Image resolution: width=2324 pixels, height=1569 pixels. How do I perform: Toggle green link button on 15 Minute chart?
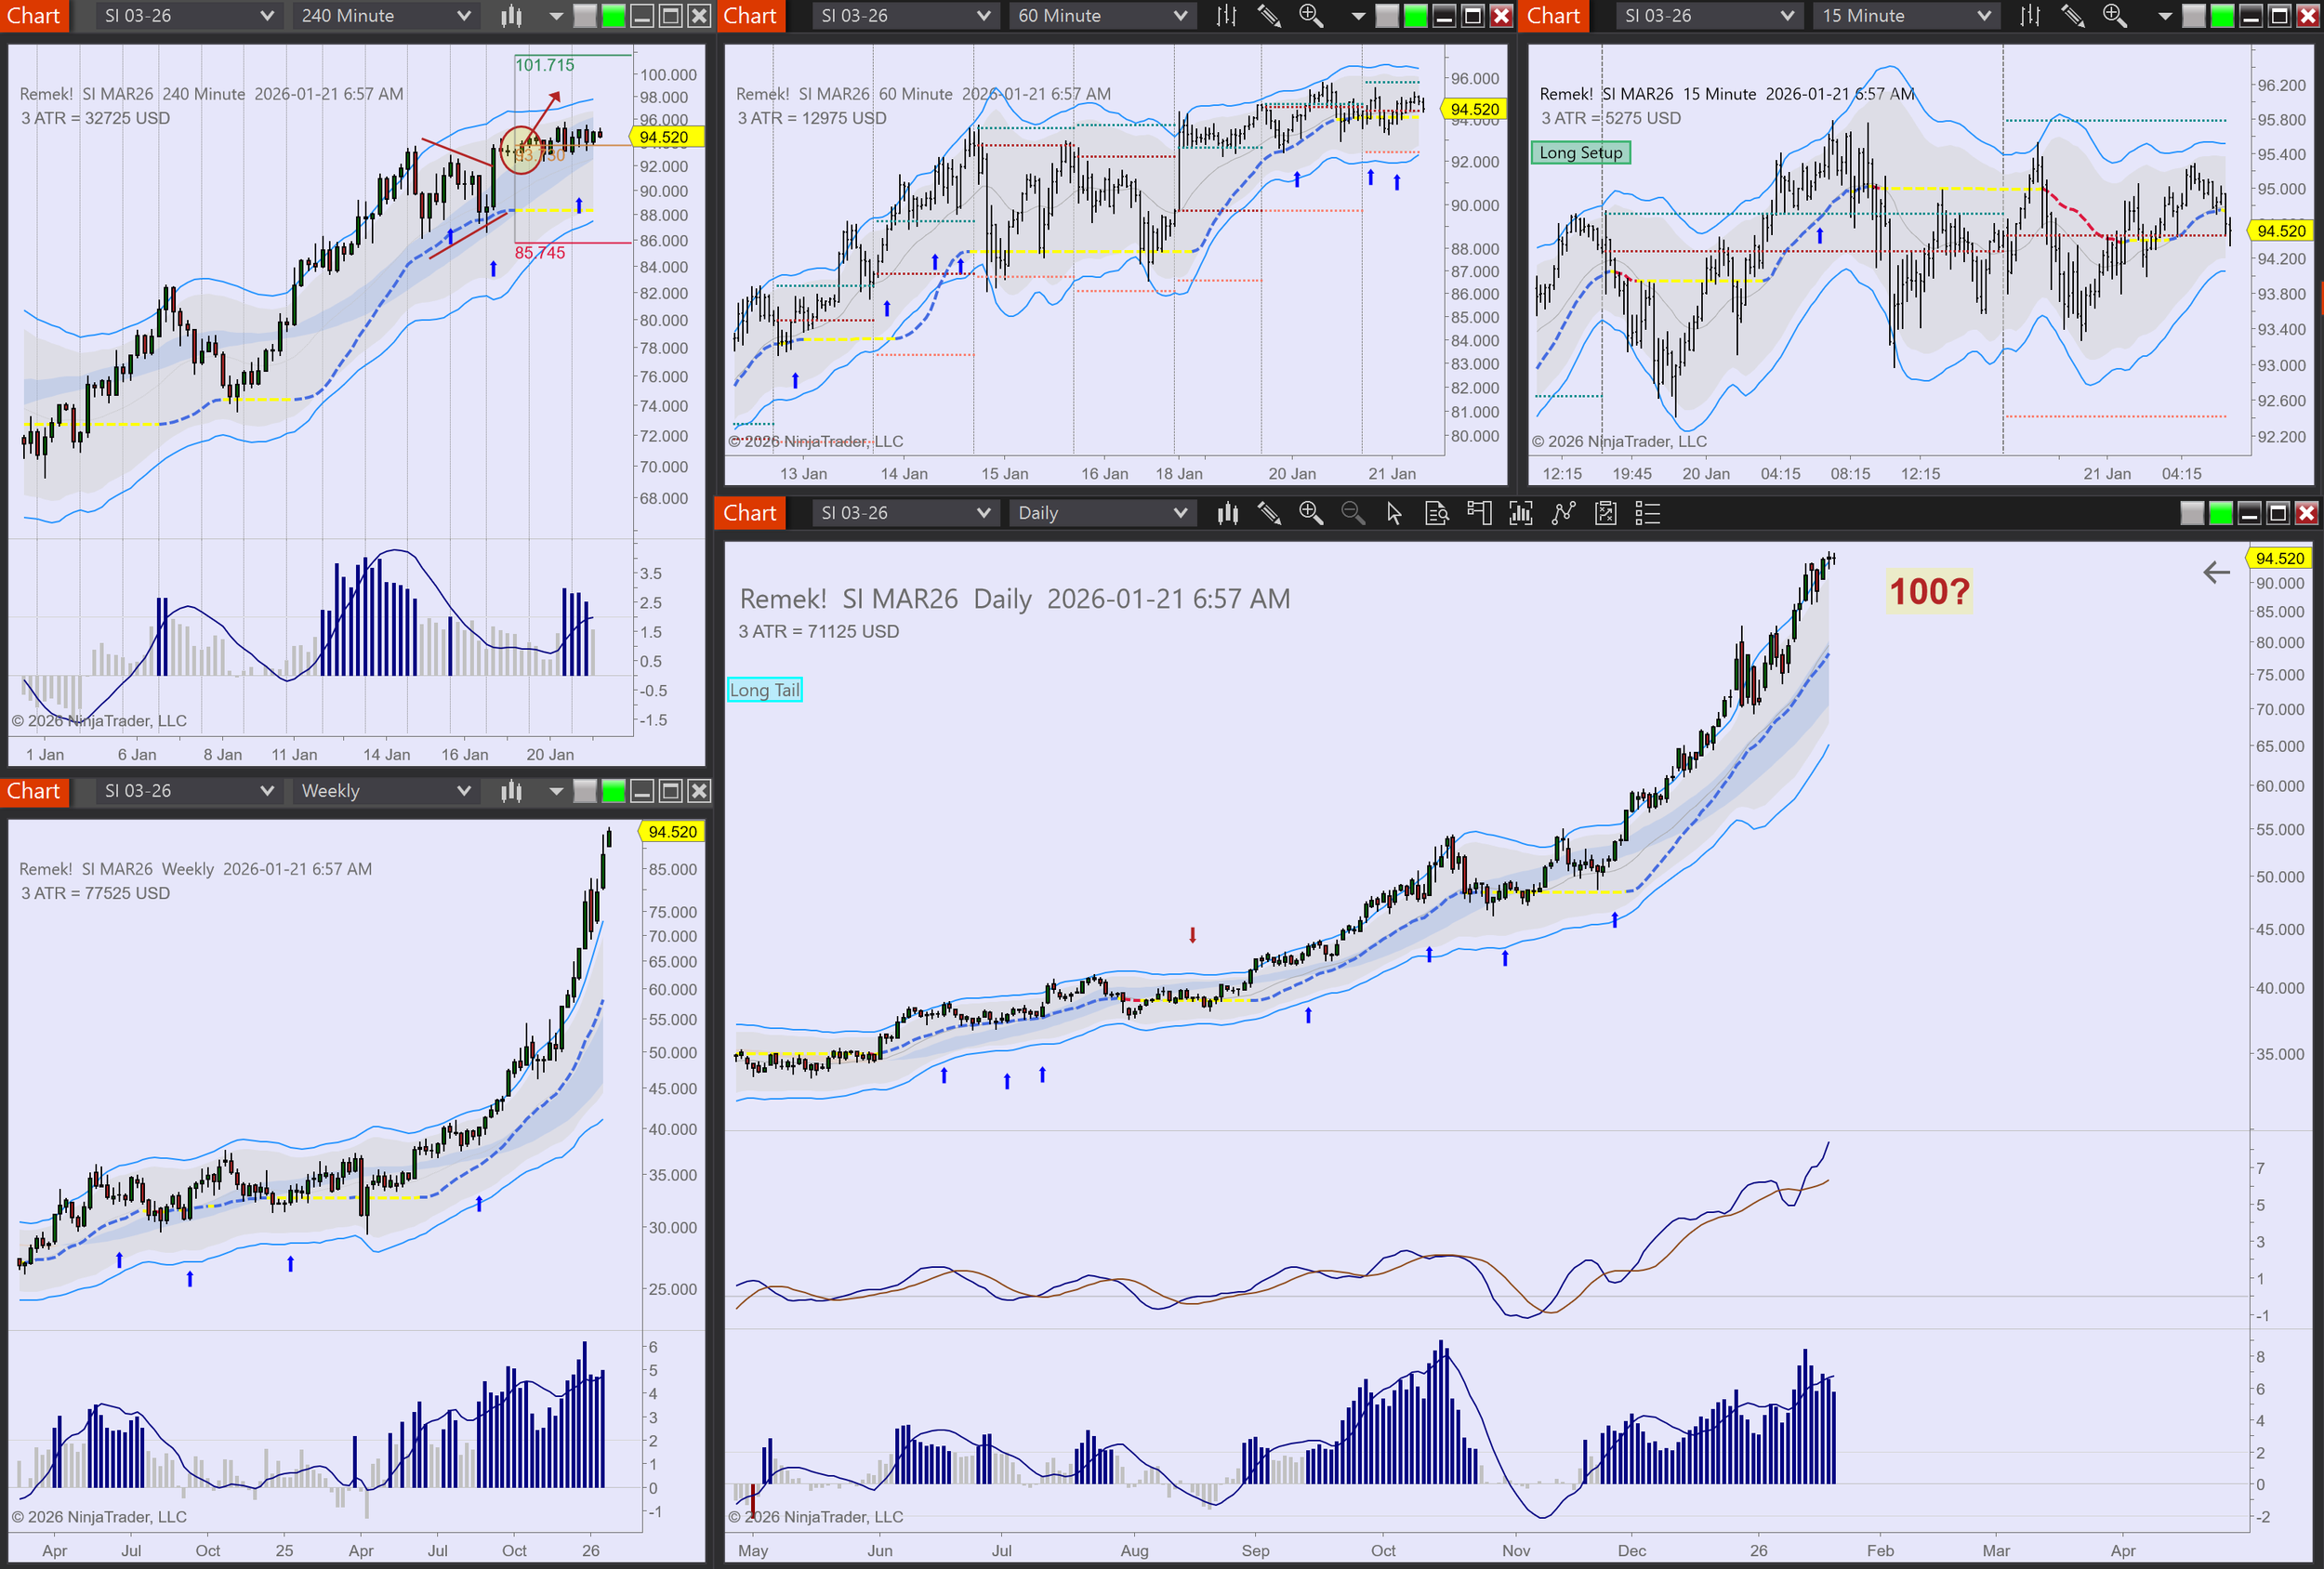[2222, 16]
